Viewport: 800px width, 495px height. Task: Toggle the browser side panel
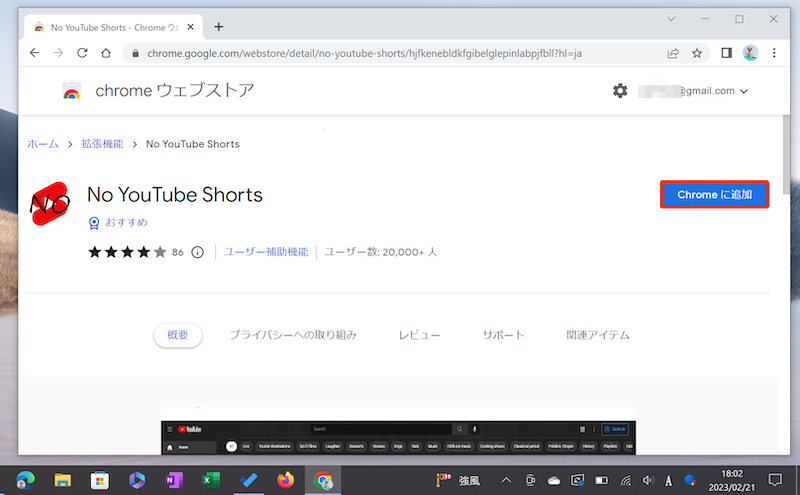coord(727,53)
